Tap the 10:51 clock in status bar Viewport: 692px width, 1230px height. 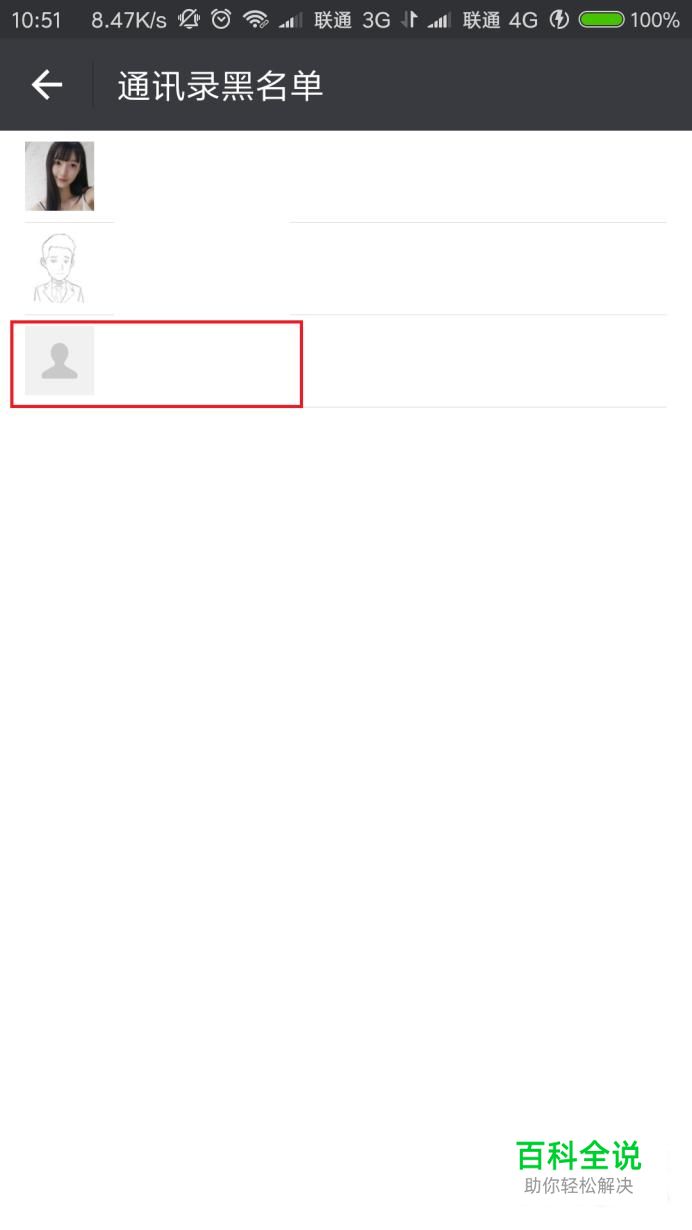(37, 20)
